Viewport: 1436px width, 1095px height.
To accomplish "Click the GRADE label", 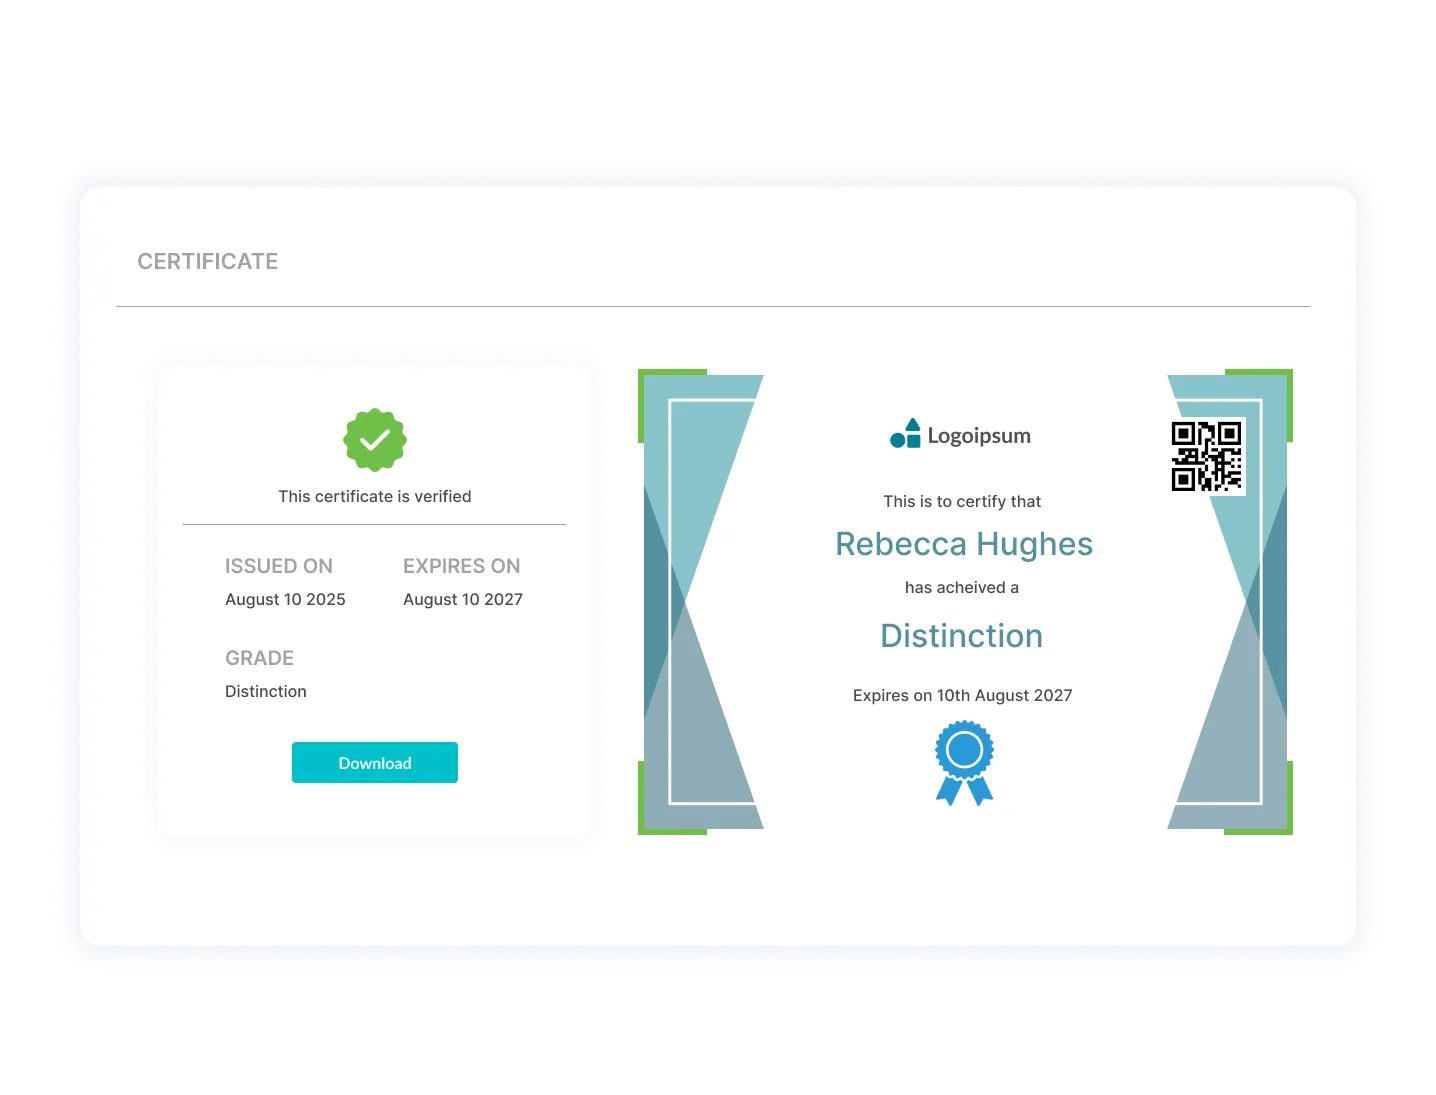I will coord(259,658).
